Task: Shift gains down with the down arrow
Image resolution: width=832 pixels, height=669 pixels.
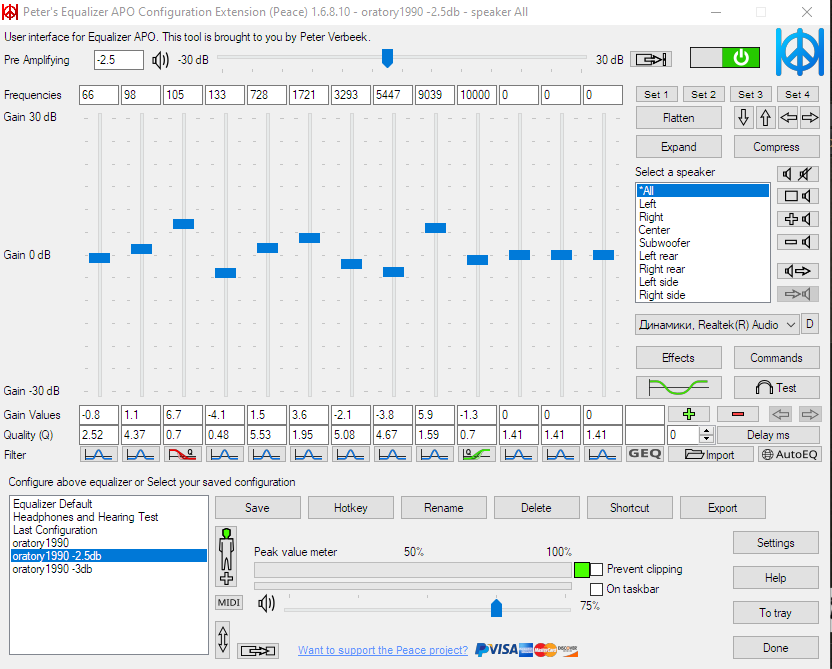Action: (743, 118)
